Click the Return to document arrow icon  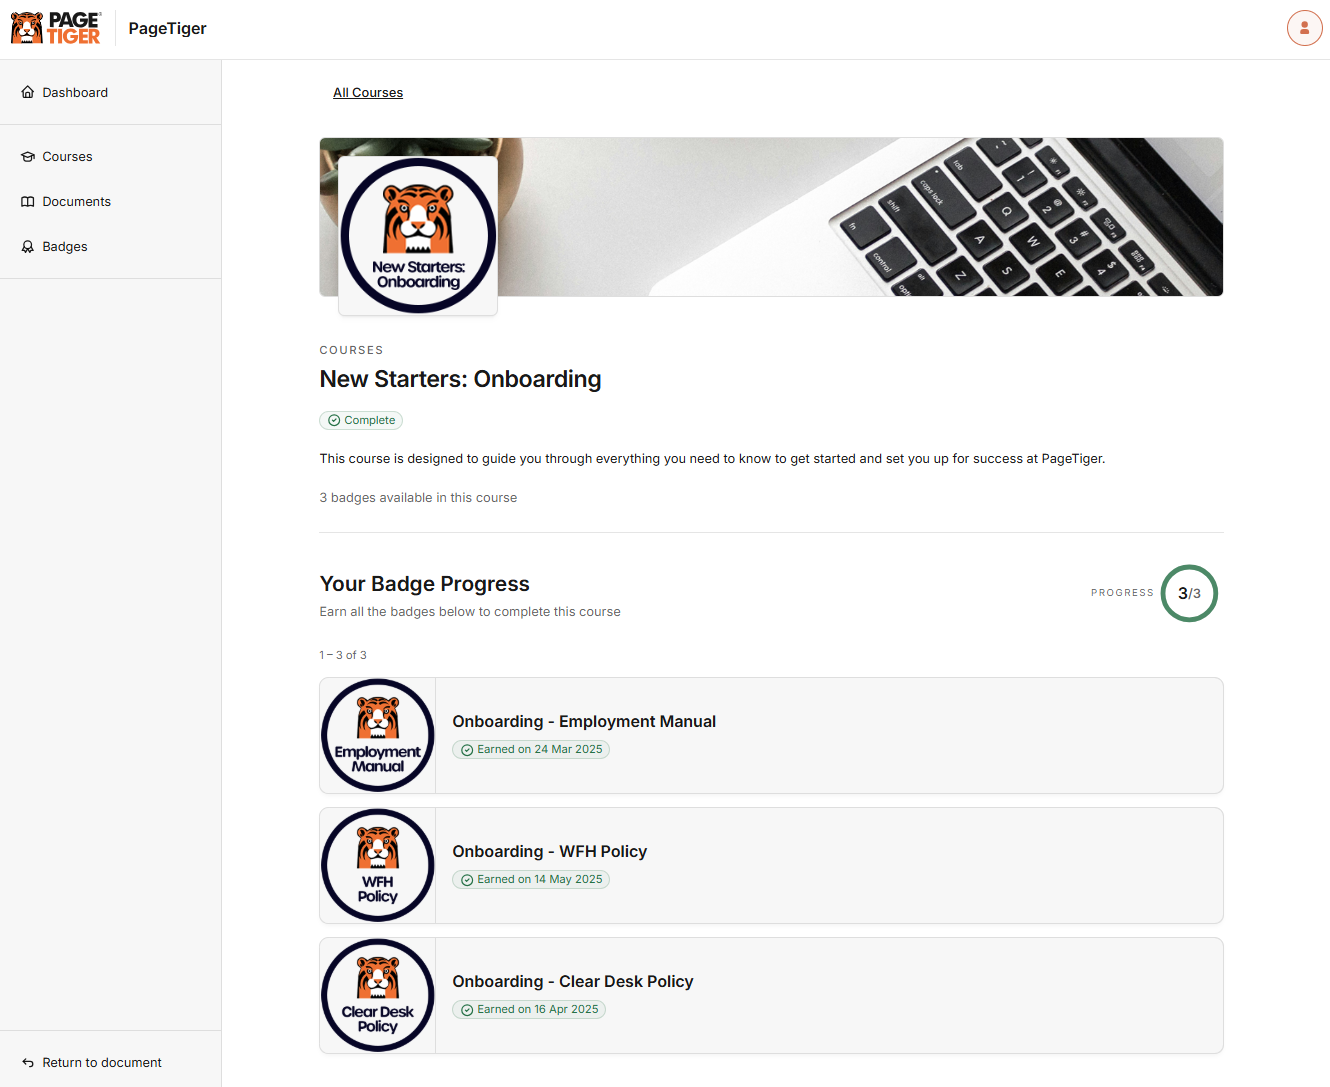[28, 1063]
